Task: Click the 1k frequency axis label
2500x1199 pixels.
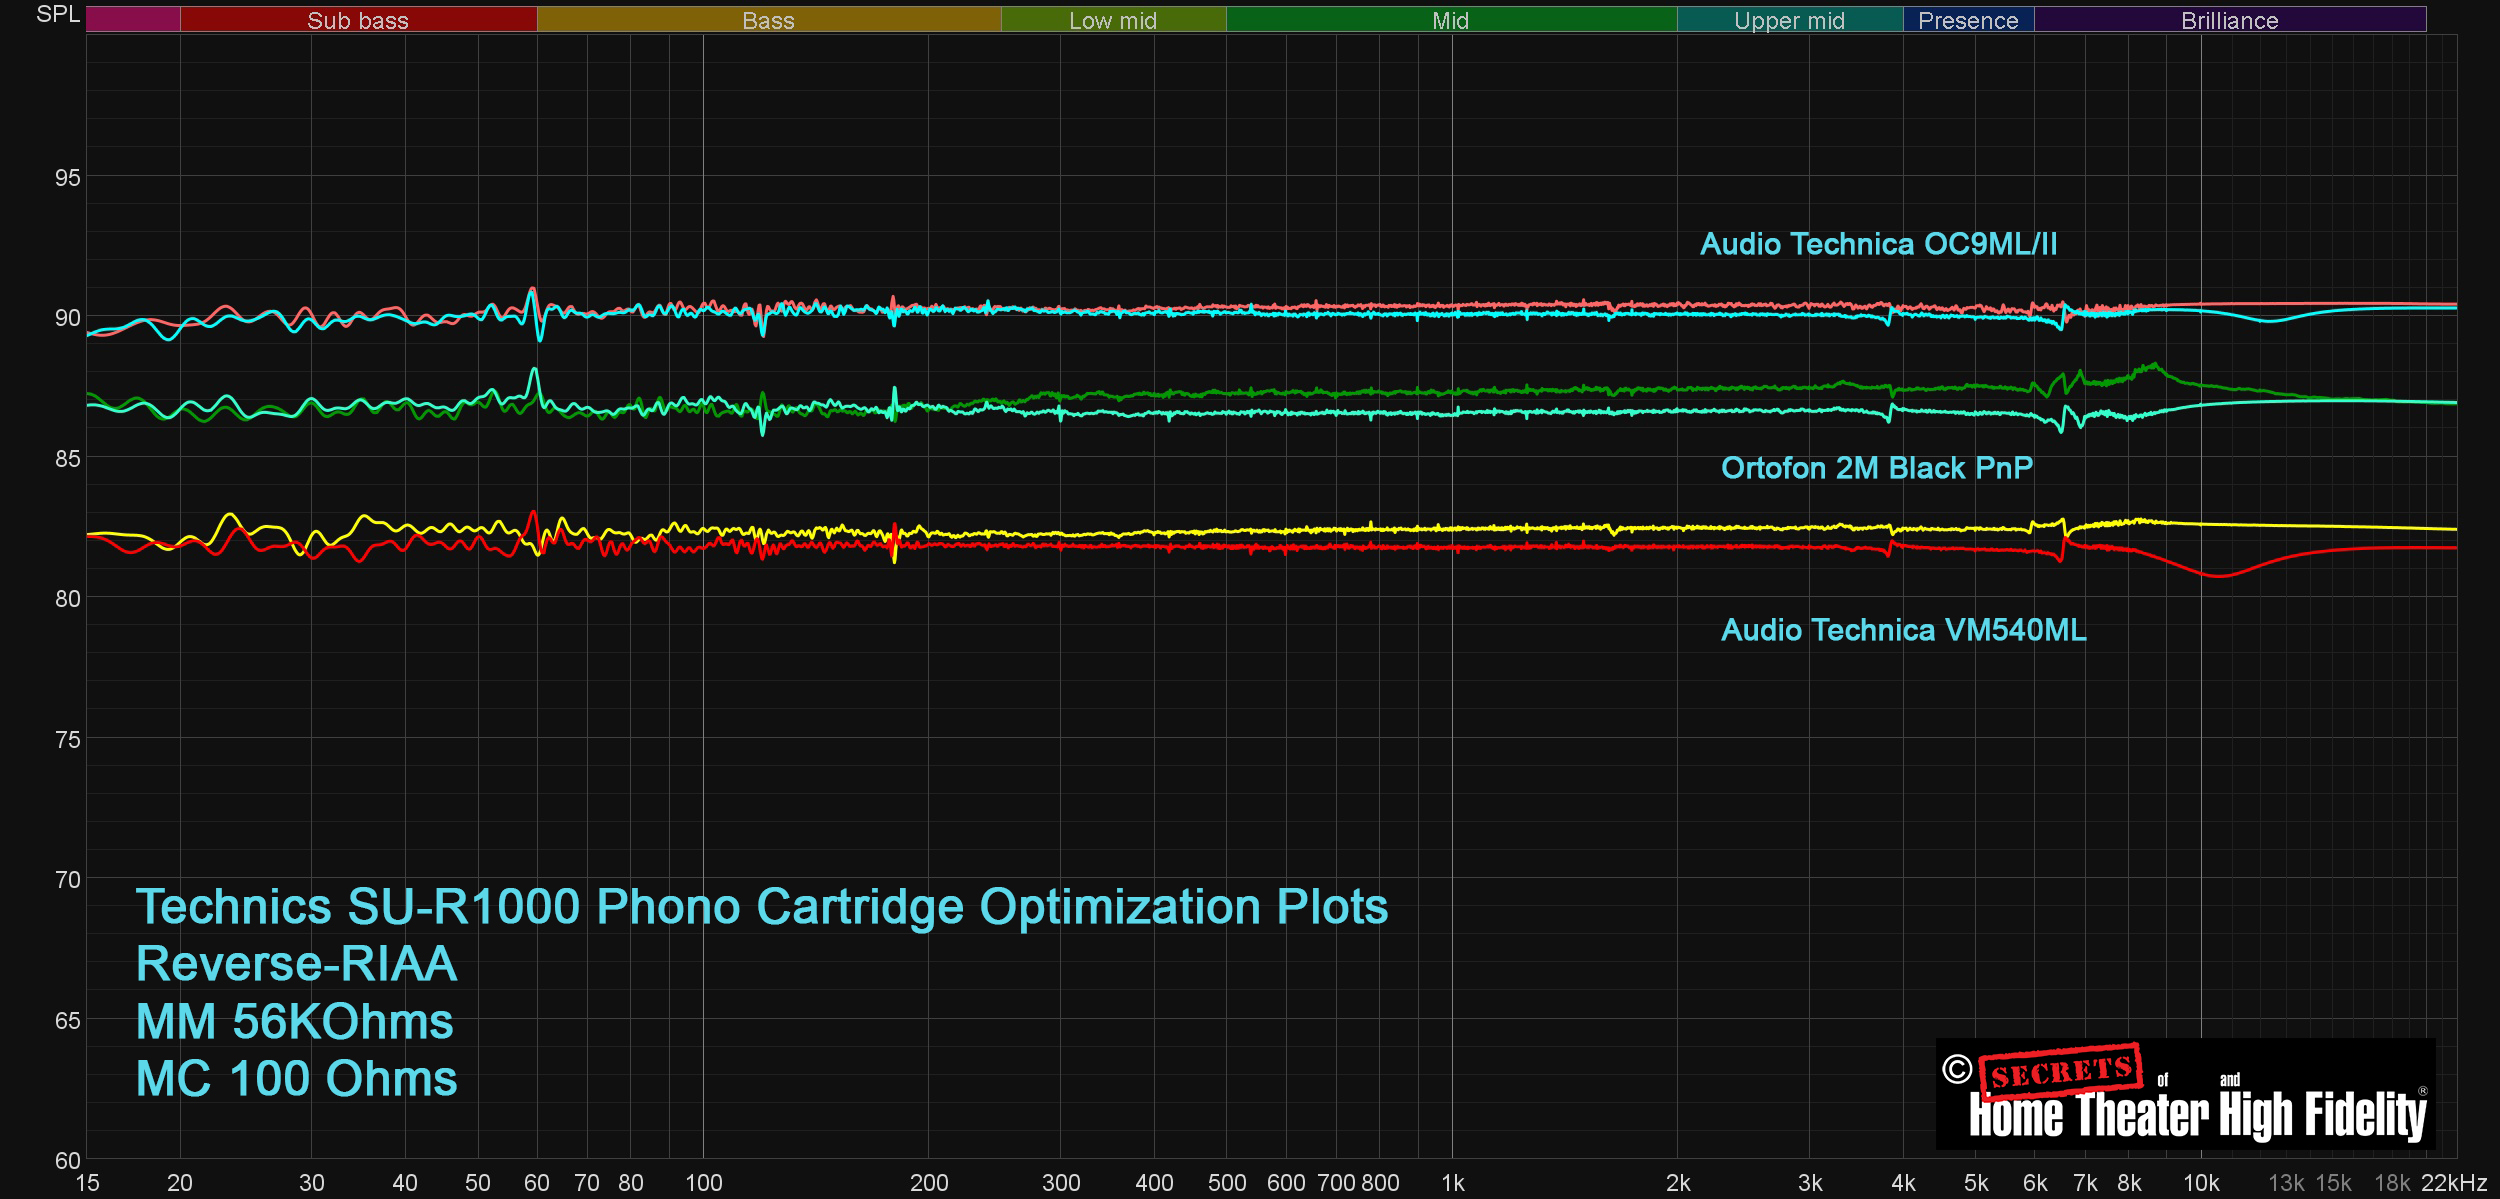Action: tap(1452, 1183)
